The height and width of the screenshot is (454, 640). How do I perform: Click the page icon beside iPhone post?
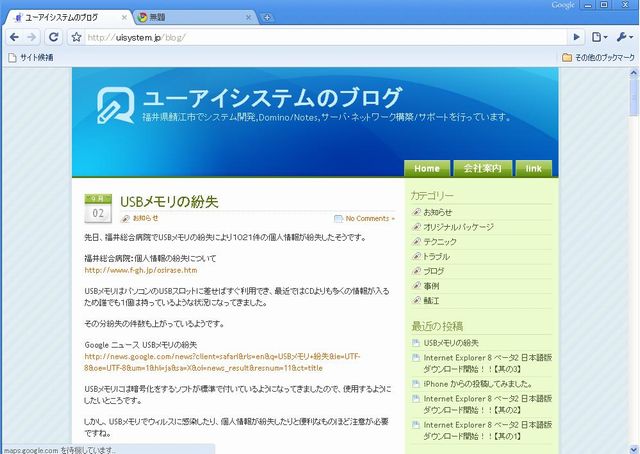pos(416,384)
